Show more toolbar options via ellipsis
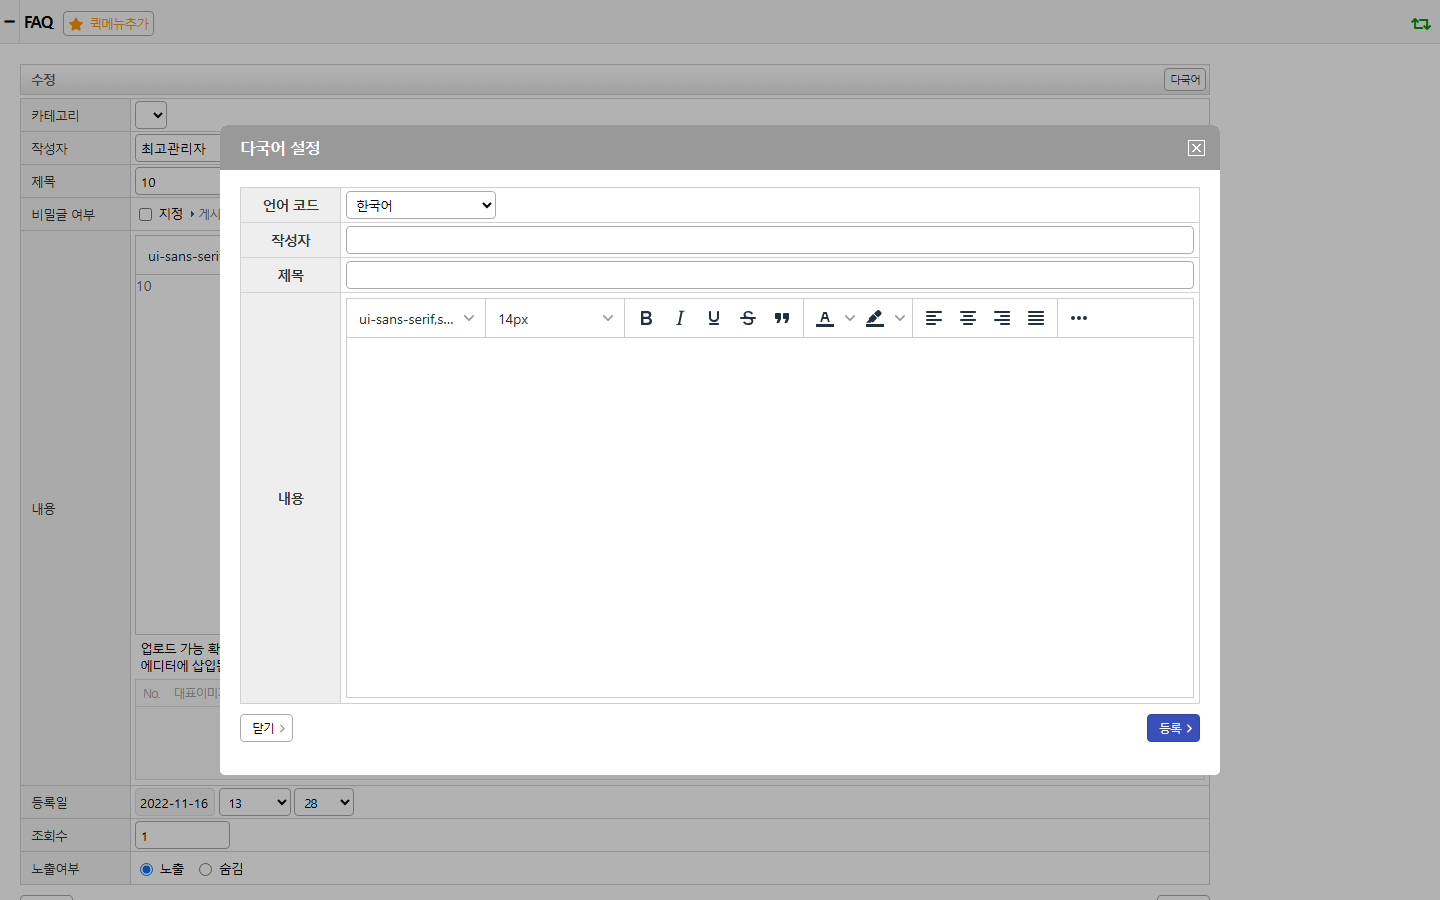Viewport: 1440px width, 900px height. pos(1079,318)
